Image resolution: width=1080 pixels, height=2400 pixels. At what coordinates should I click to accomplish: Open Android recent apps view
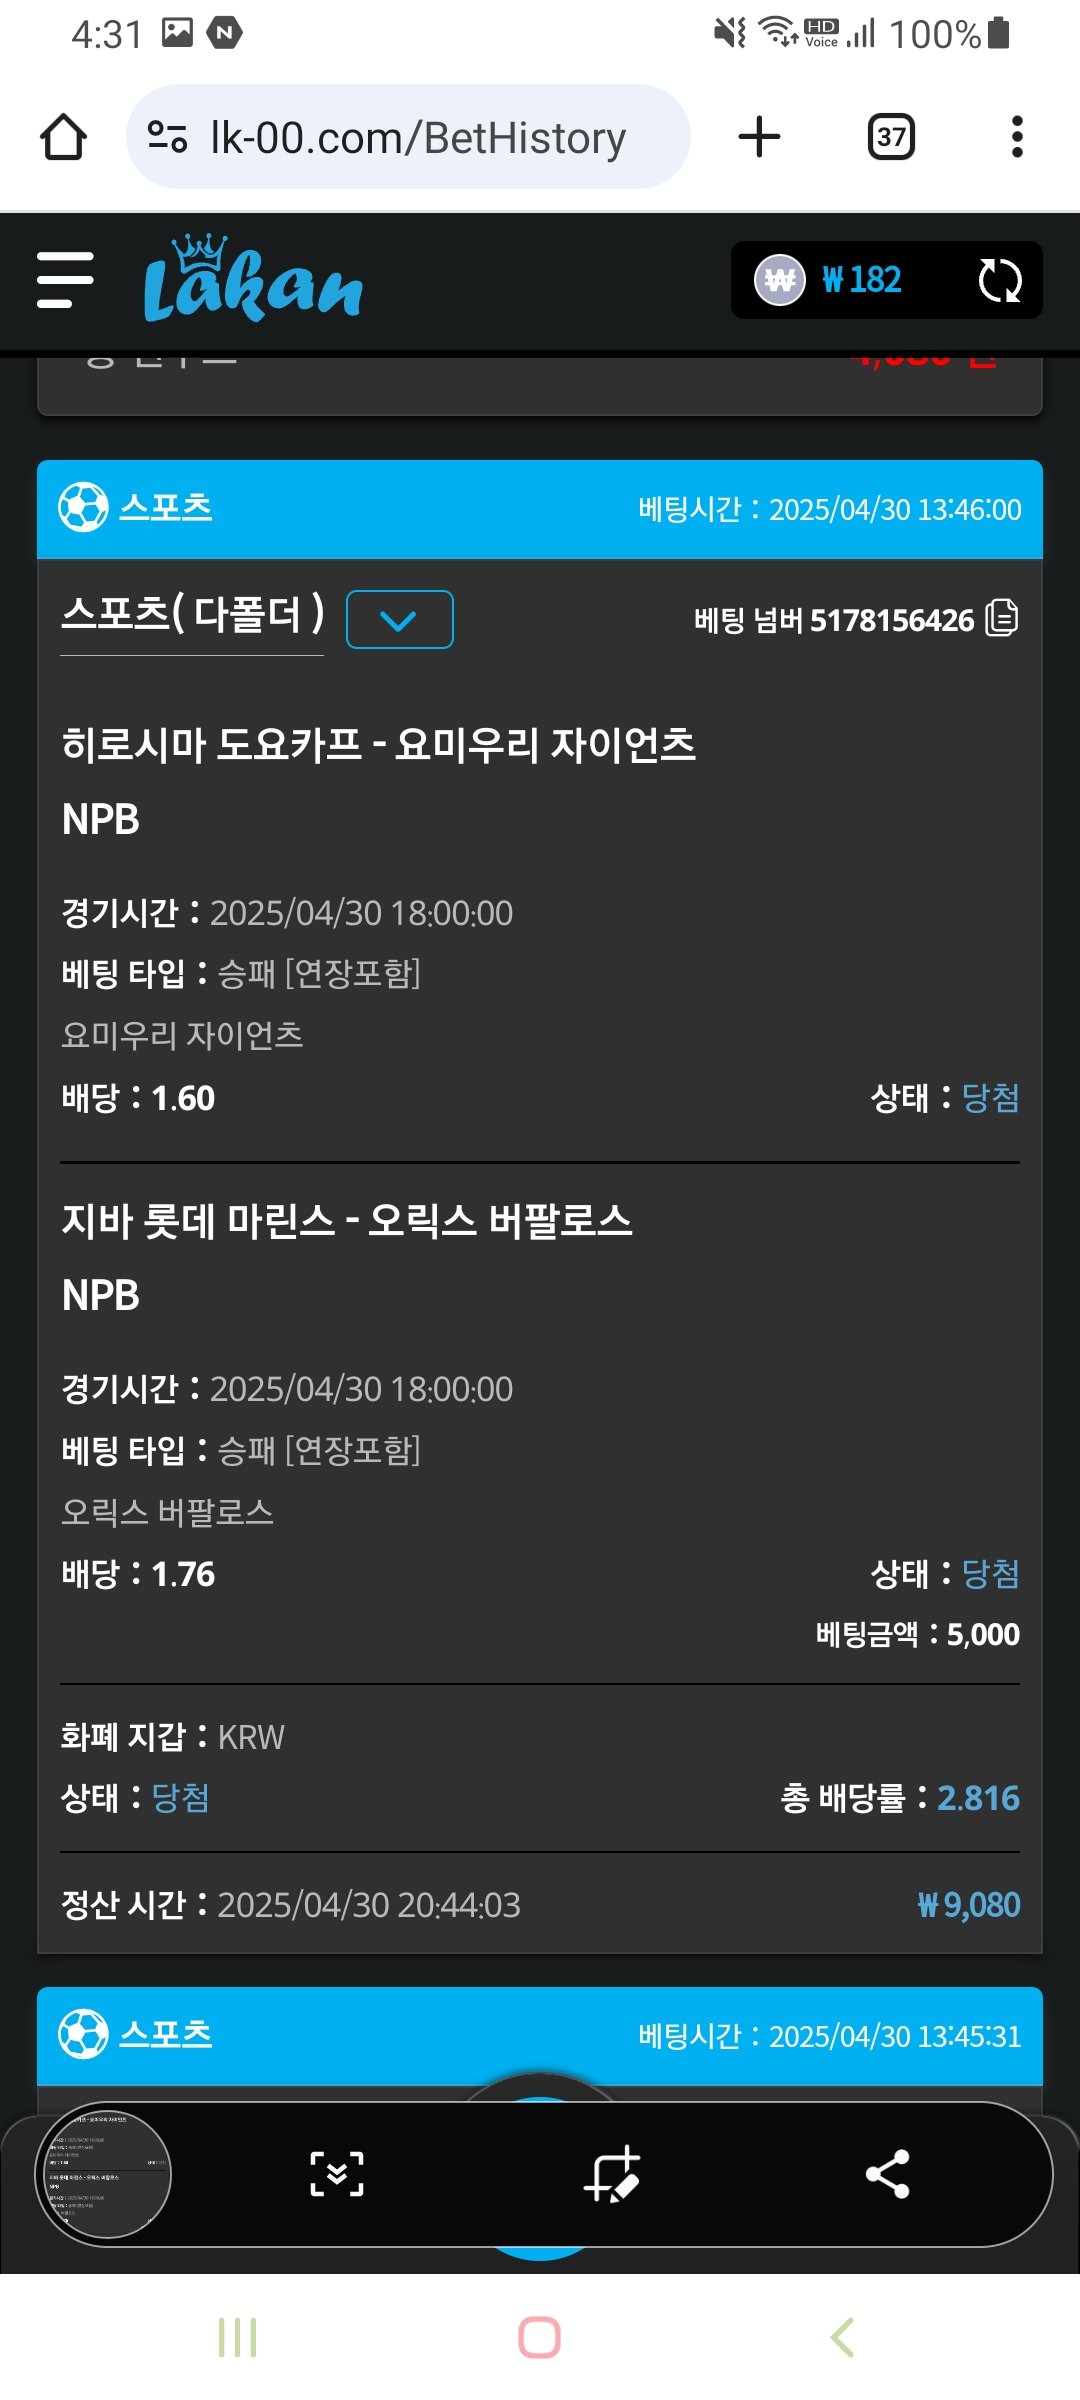pos(237,2338)
